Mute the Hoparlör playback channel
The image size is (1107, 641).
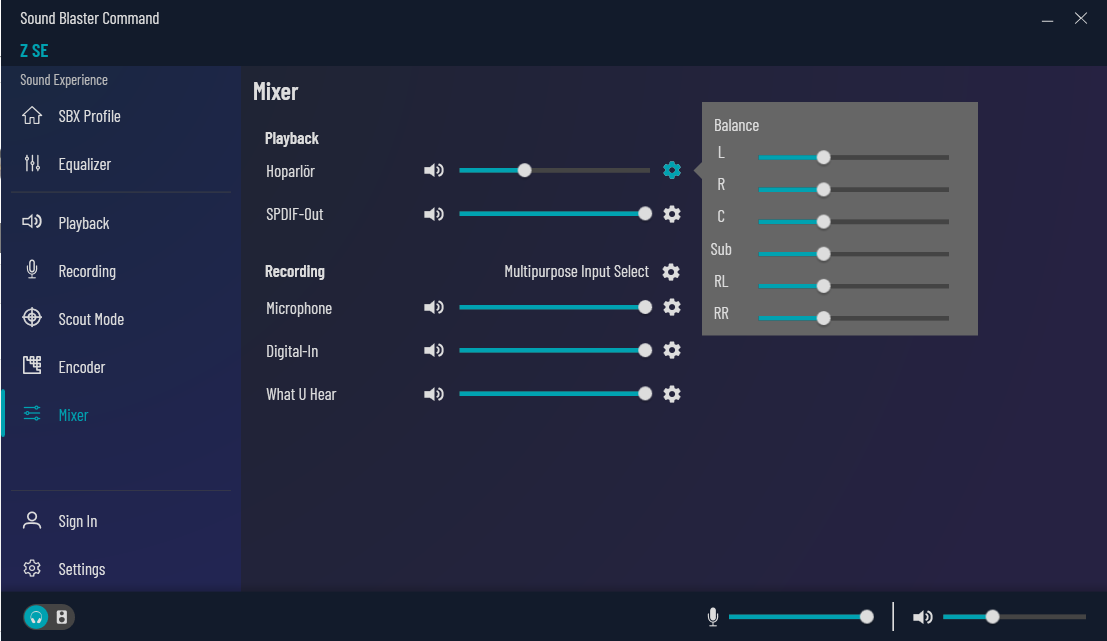tap(433, 170)
